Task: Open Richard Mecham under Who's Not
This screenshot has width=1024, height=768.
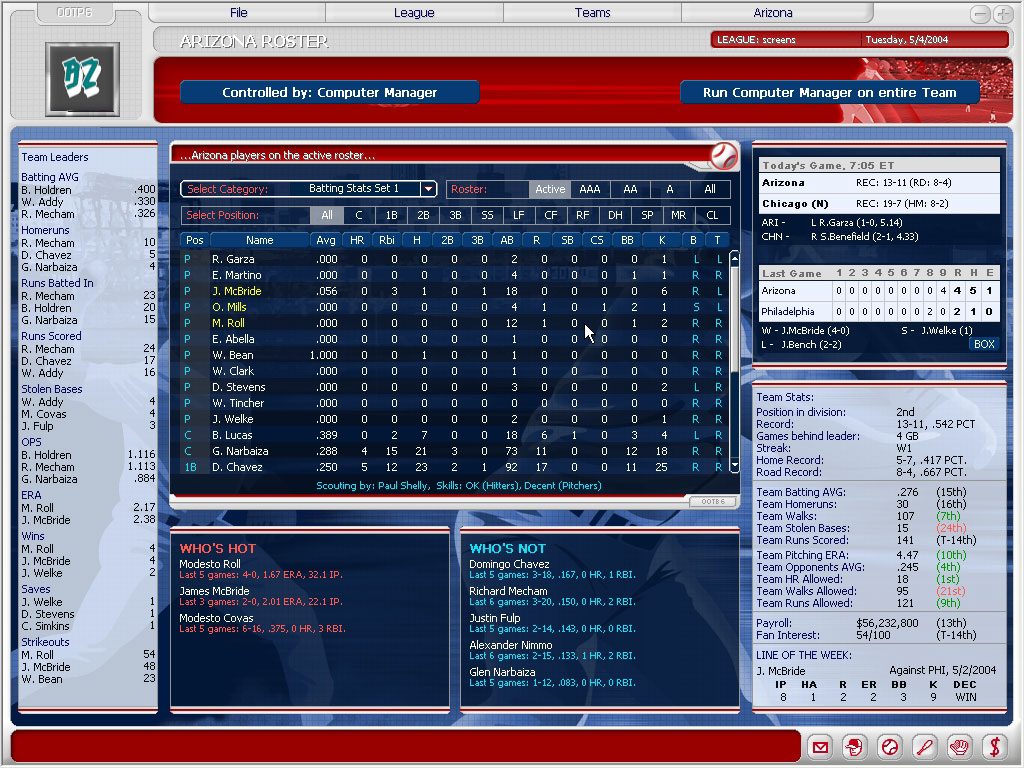Action: (508, 591)
